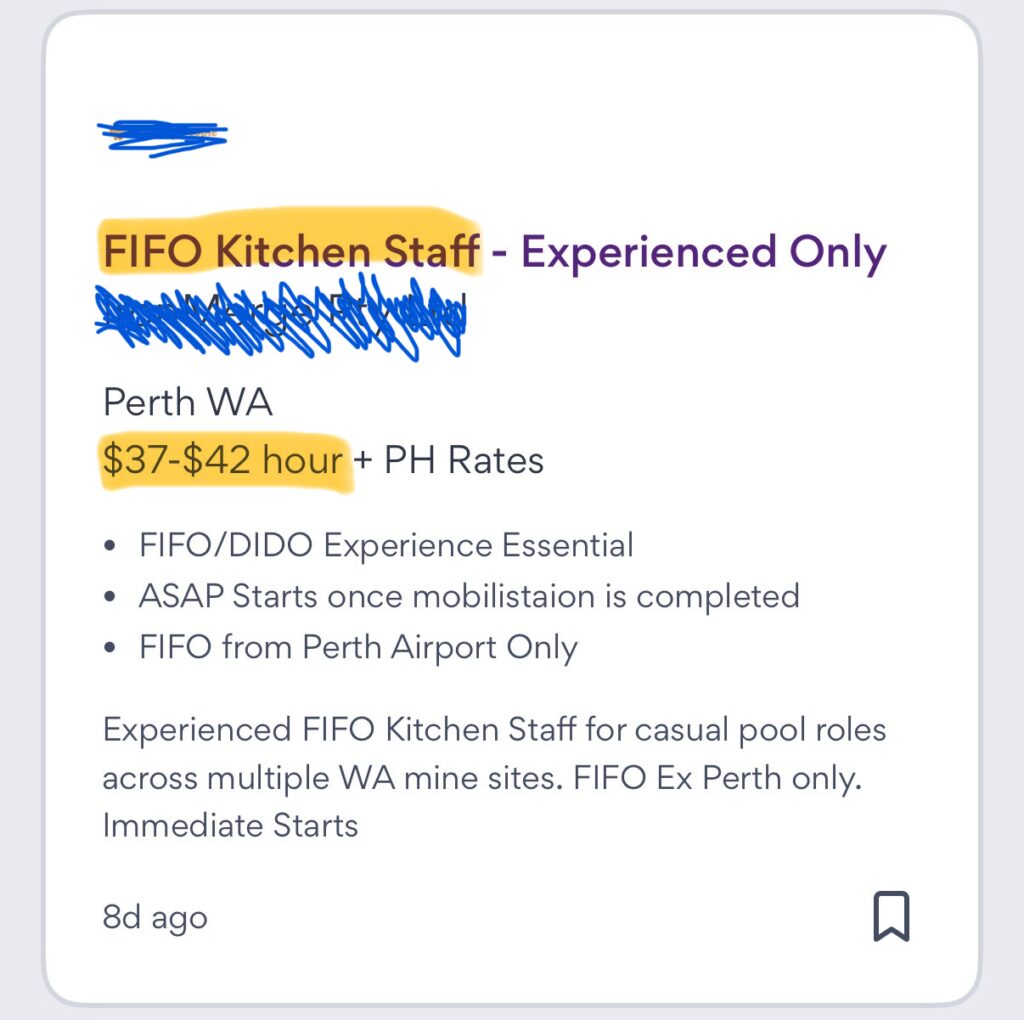This screenshot has height=1020, width=1024.
Task: Click the scribbled-out company logo at top
Action: click(x=162, y=135)
